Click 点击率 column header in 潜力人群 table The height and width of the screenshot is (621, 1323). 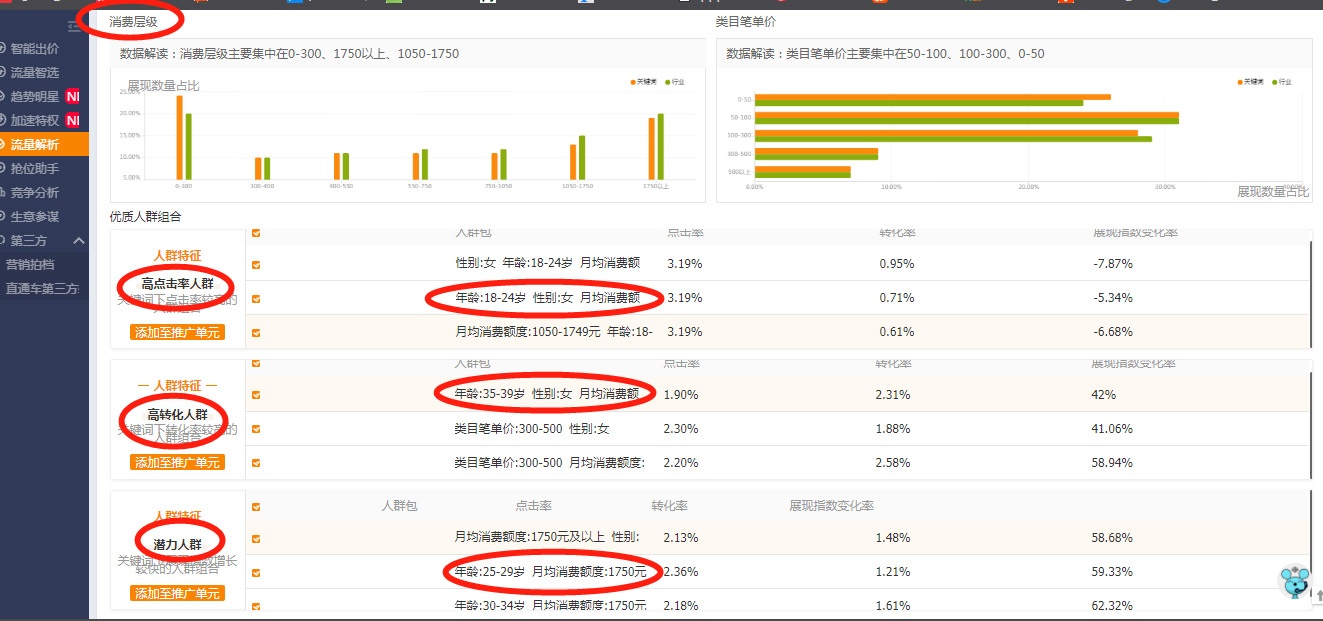[x=534, y=506]
